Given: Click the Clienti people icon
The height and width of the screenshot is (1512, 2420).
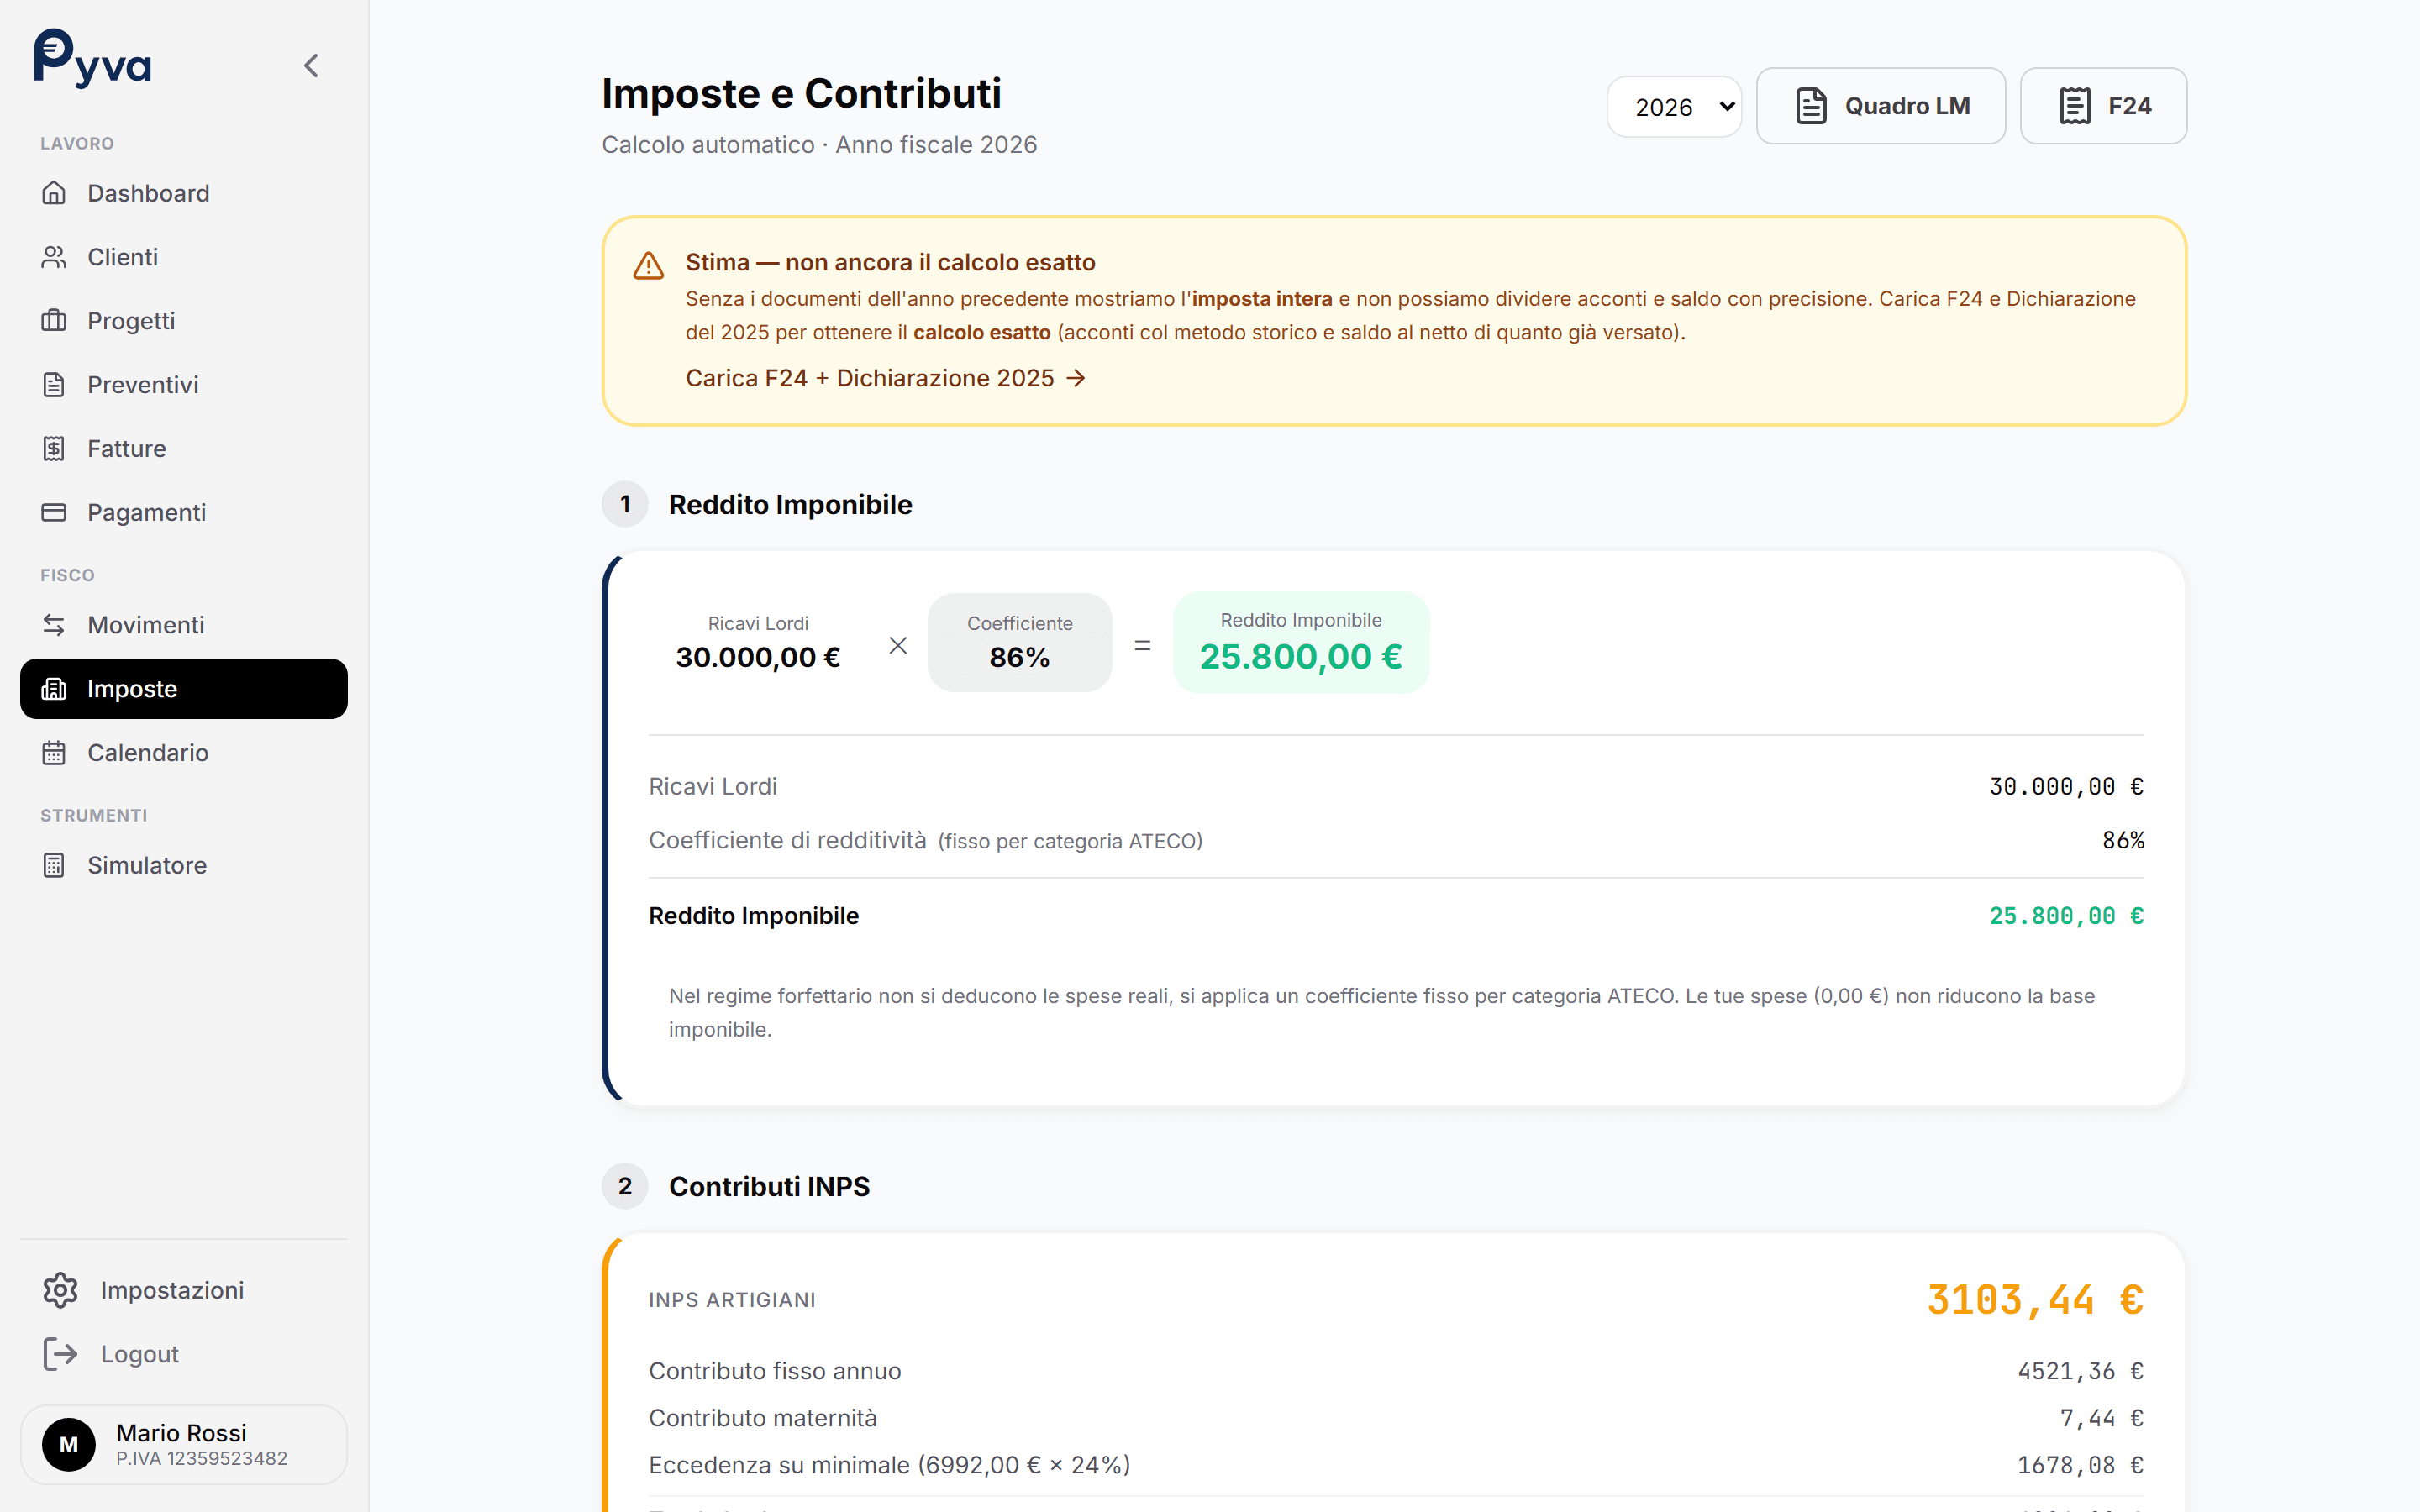Looking at the screenshot, I should click(x=54, y=257).
